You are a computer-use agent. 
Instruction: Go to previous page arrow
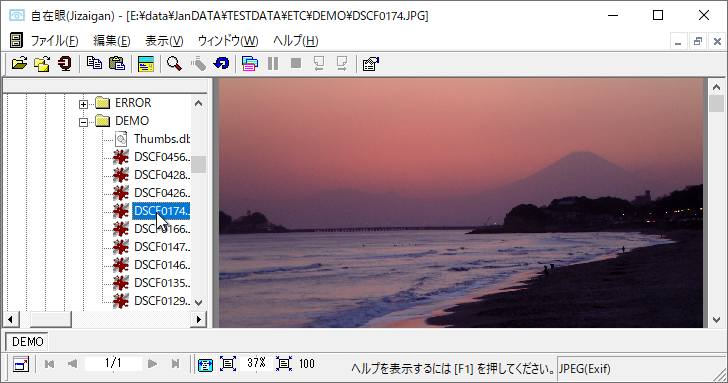[72, 364]
